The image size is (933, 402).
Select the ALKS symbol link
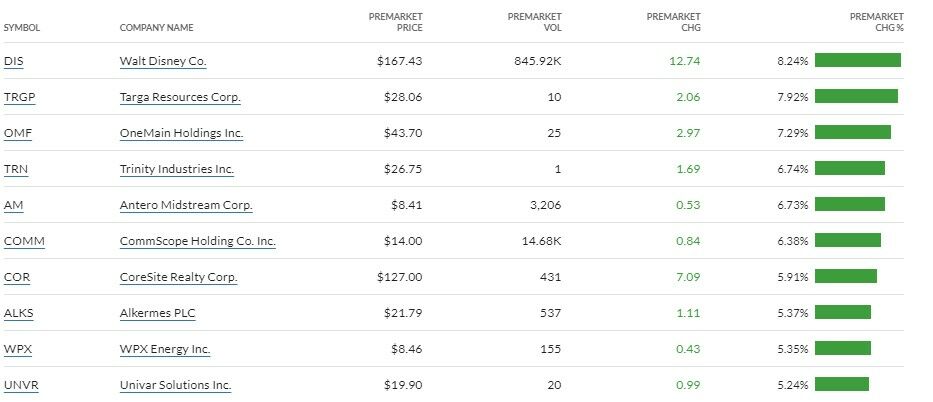point(19,313)
